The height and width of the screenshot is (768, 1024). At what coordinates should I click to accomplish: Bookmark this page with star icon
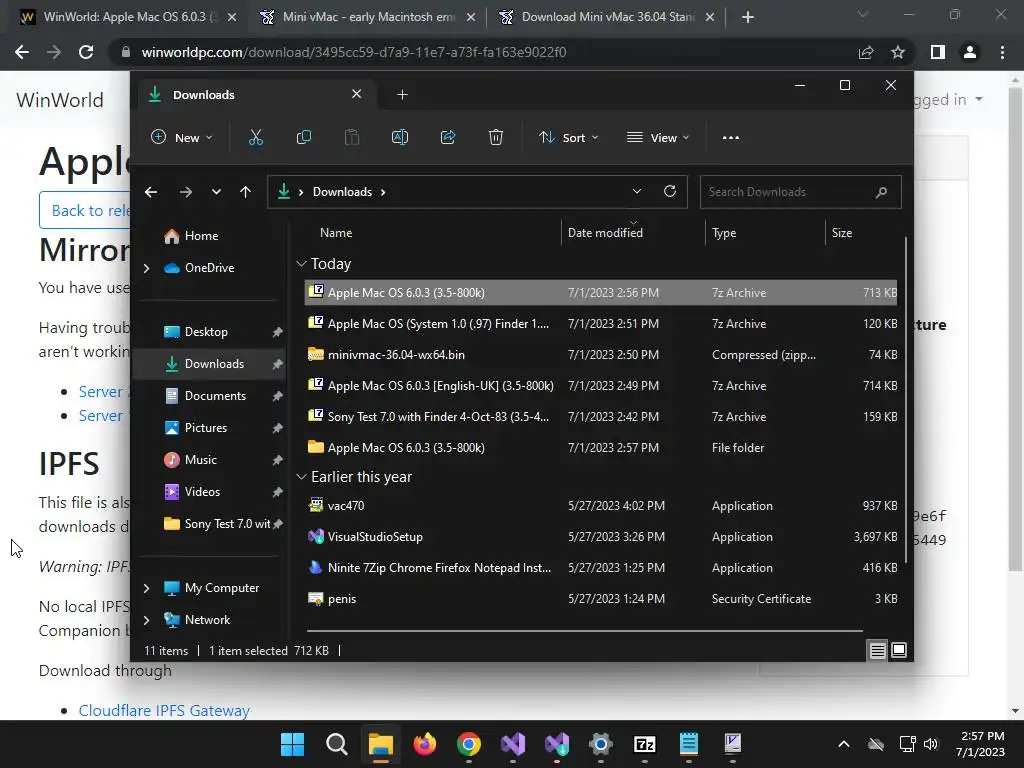(x=898, y=52)
